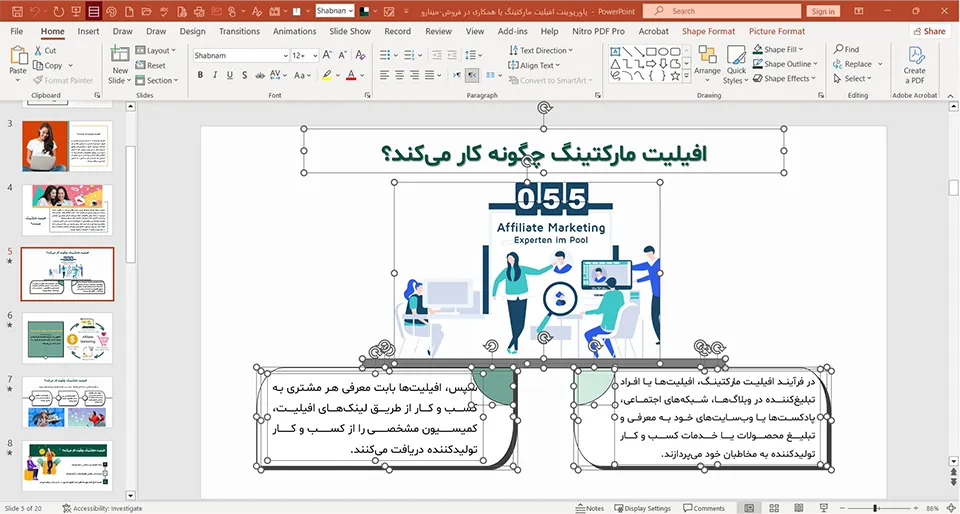Click the Find magnifier button
960x514 pixels.
click(846, 49)
